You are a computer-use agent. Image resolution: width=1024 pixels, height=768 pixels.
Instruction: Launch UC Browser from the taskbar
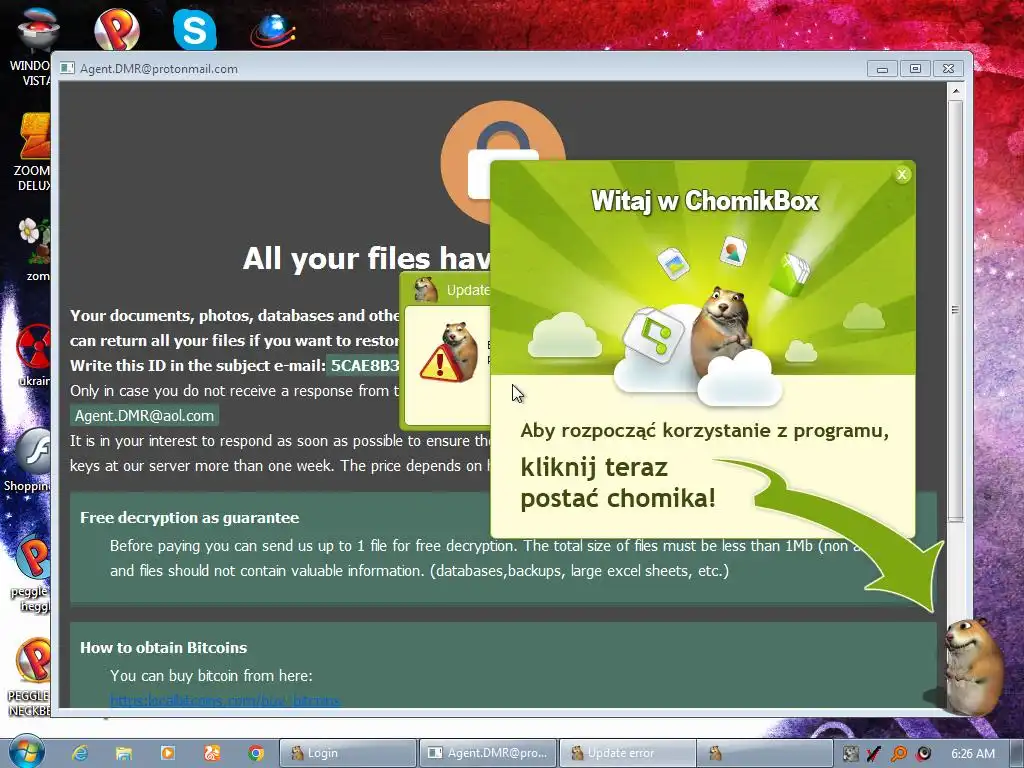(x=212, y=753)
